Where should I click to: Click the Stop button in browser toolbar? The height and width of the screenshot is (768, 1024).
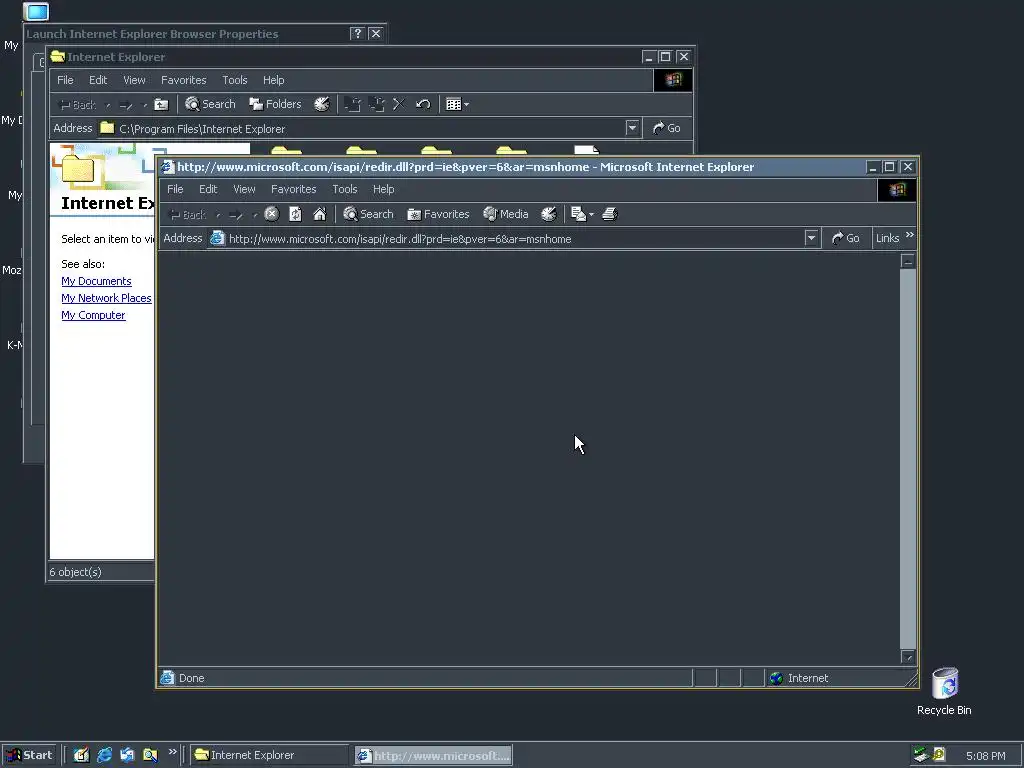pyautogui.click(x=272, y=214)
